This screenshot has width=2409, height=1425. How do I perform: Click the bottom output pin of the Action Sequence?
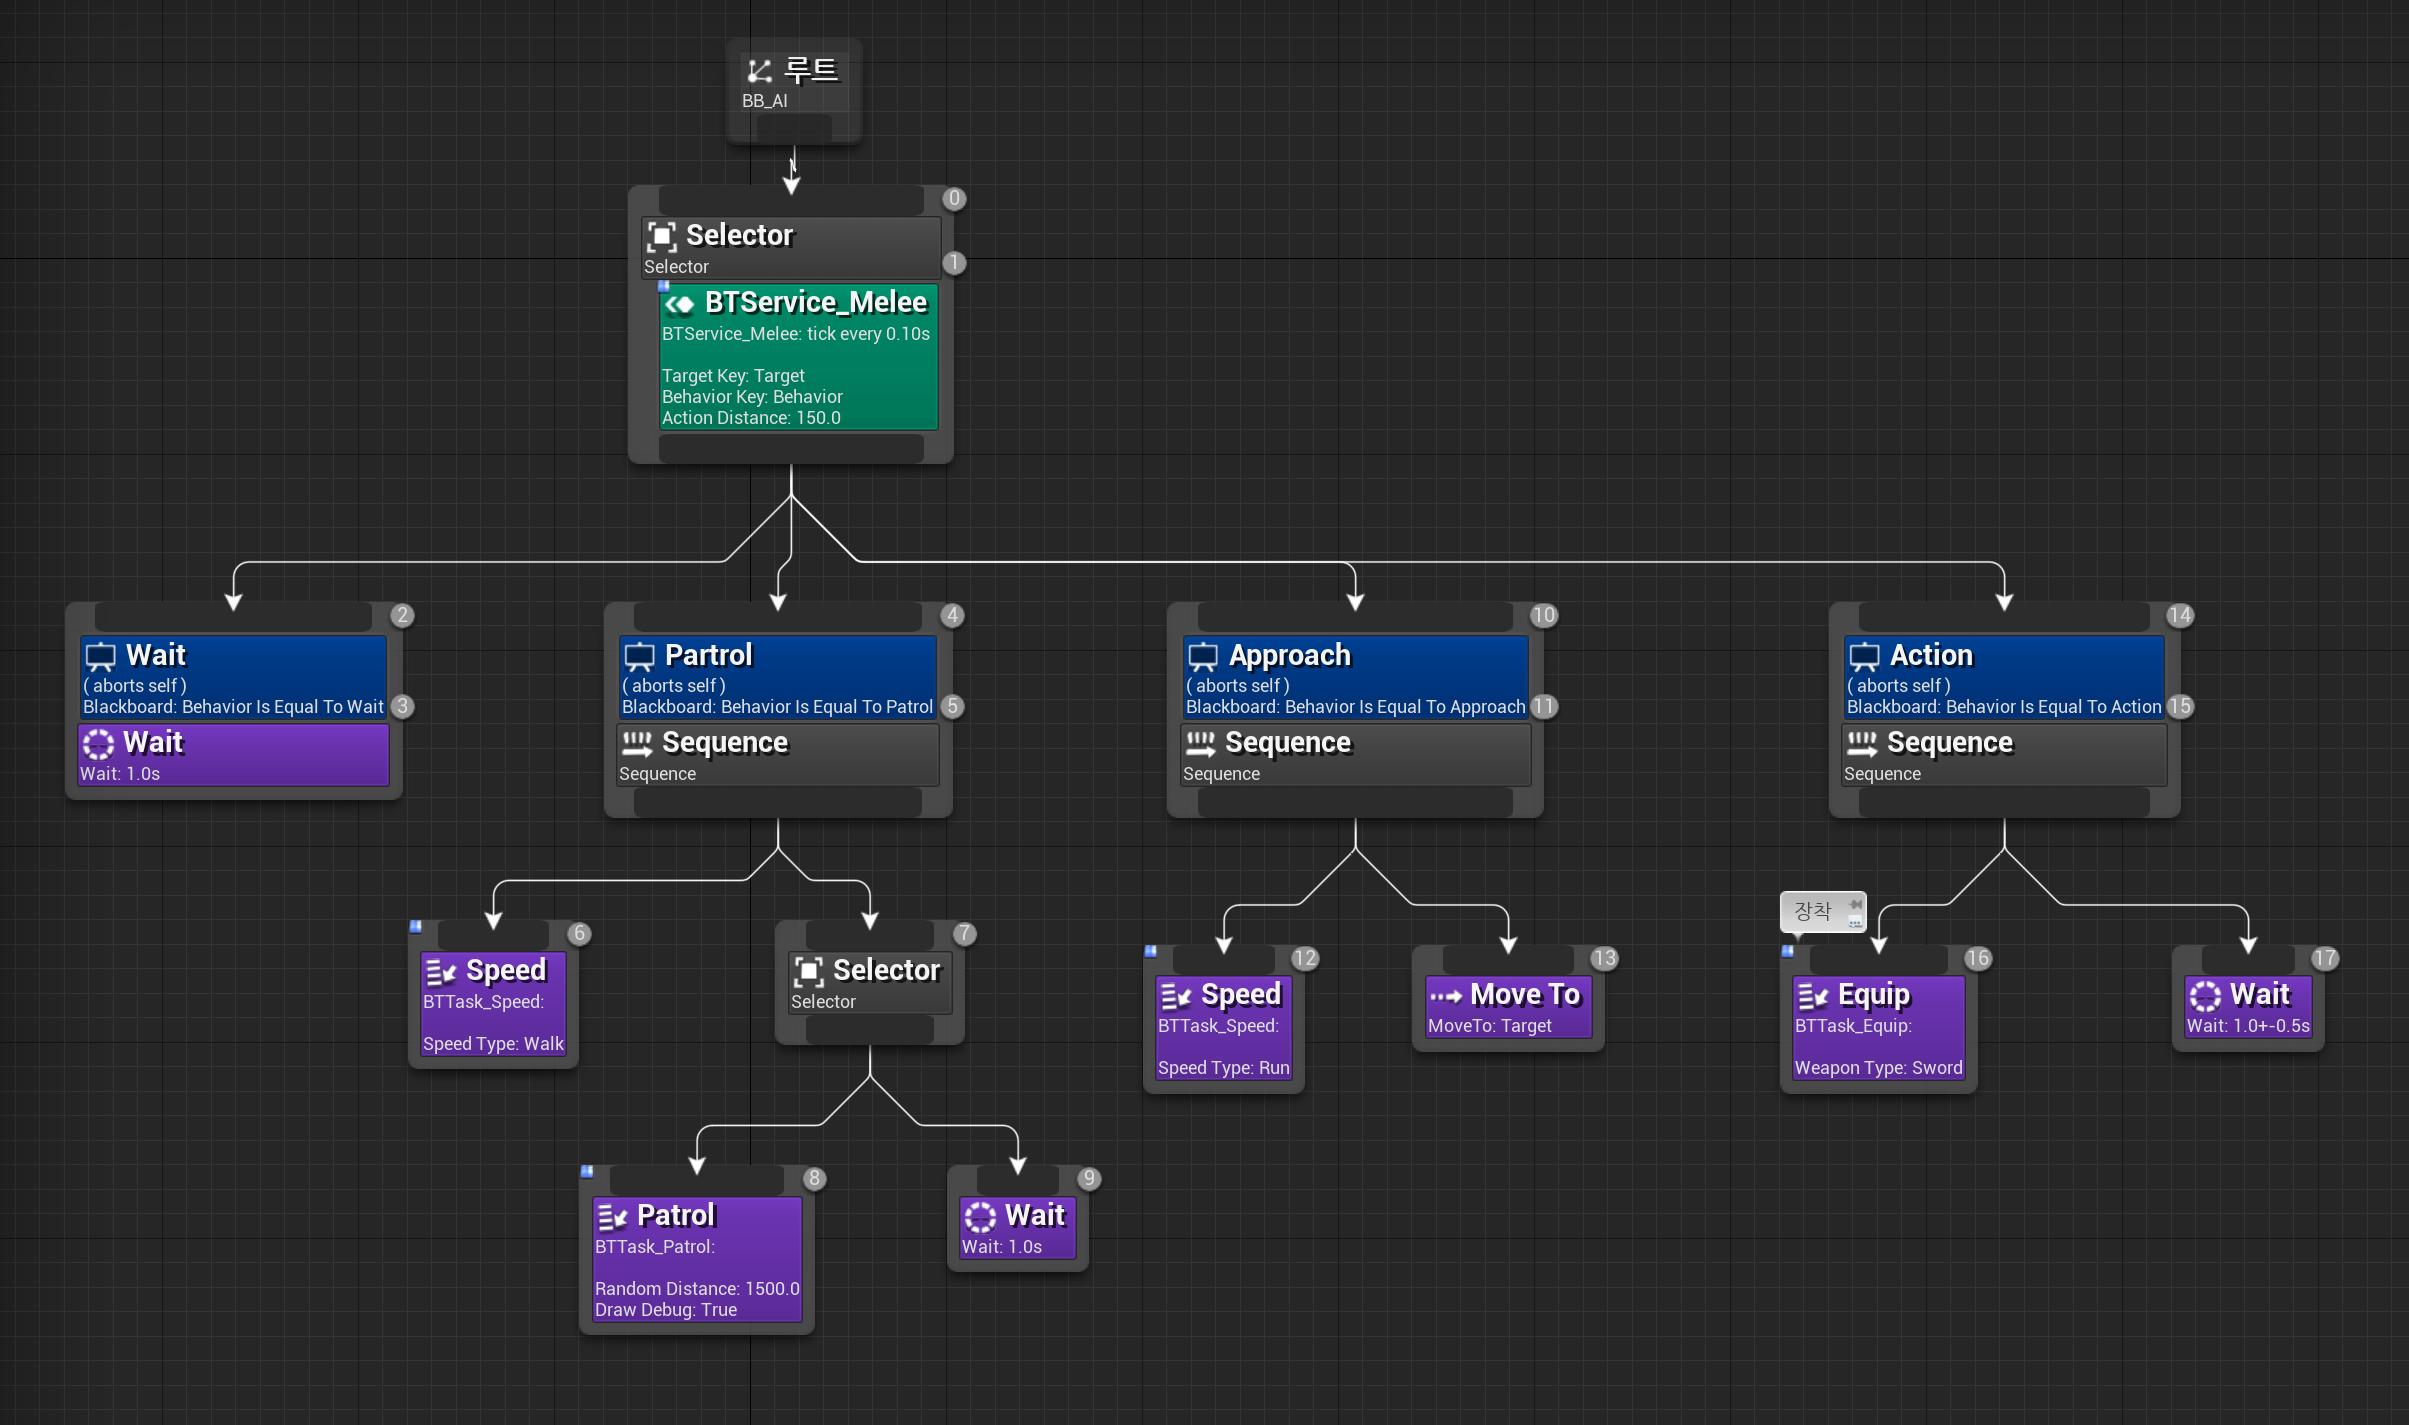tap(2003, 802)
